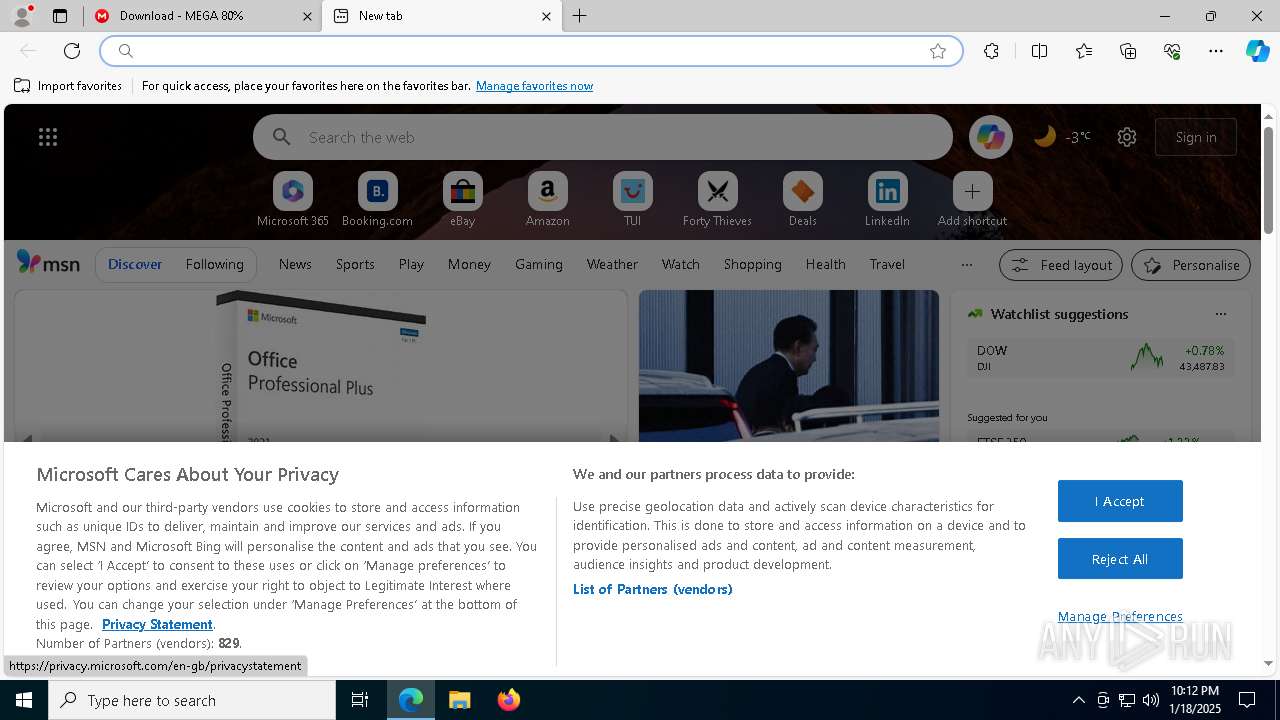Refresh the page
This screenshot has width=1280, height=720.
coord(72,51)
